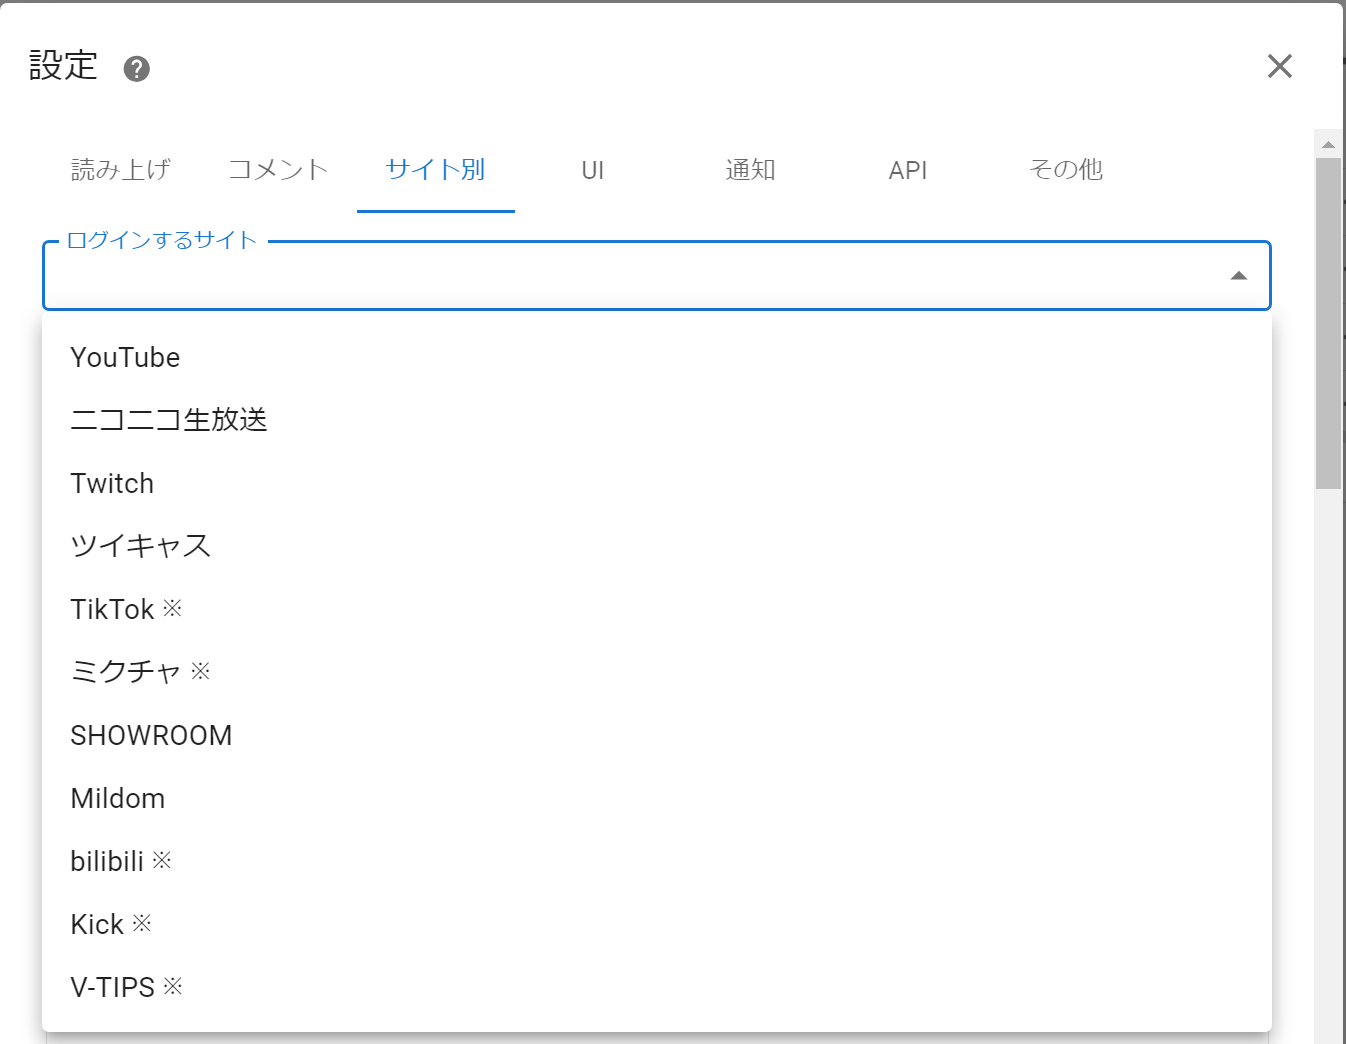Select ニコニコ生放送 option

[169, 420]
